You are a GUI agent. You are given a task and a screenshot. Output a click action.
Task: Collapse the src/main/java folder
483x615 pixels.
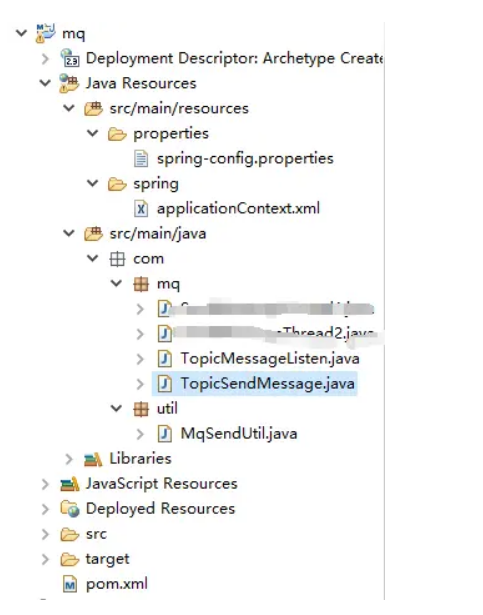(69, 233)
